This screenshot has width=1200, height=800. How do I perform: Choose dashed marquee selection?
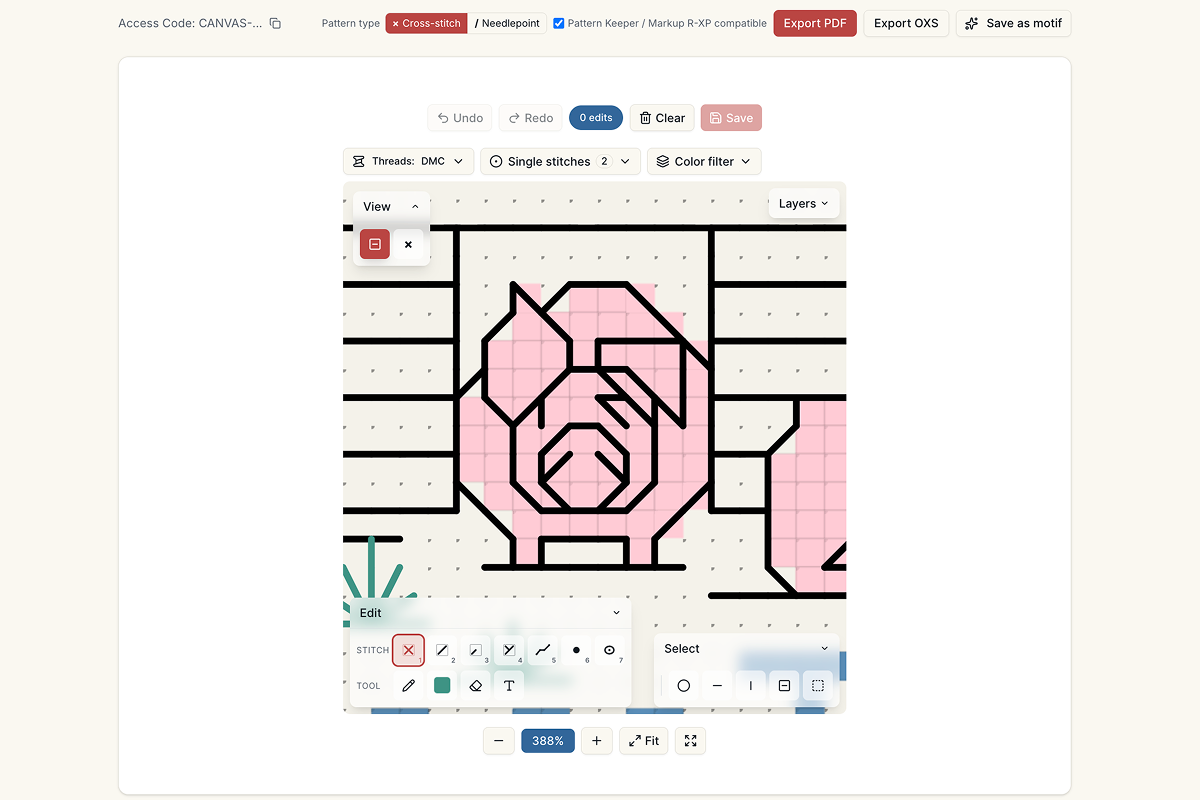coord(818,686)
